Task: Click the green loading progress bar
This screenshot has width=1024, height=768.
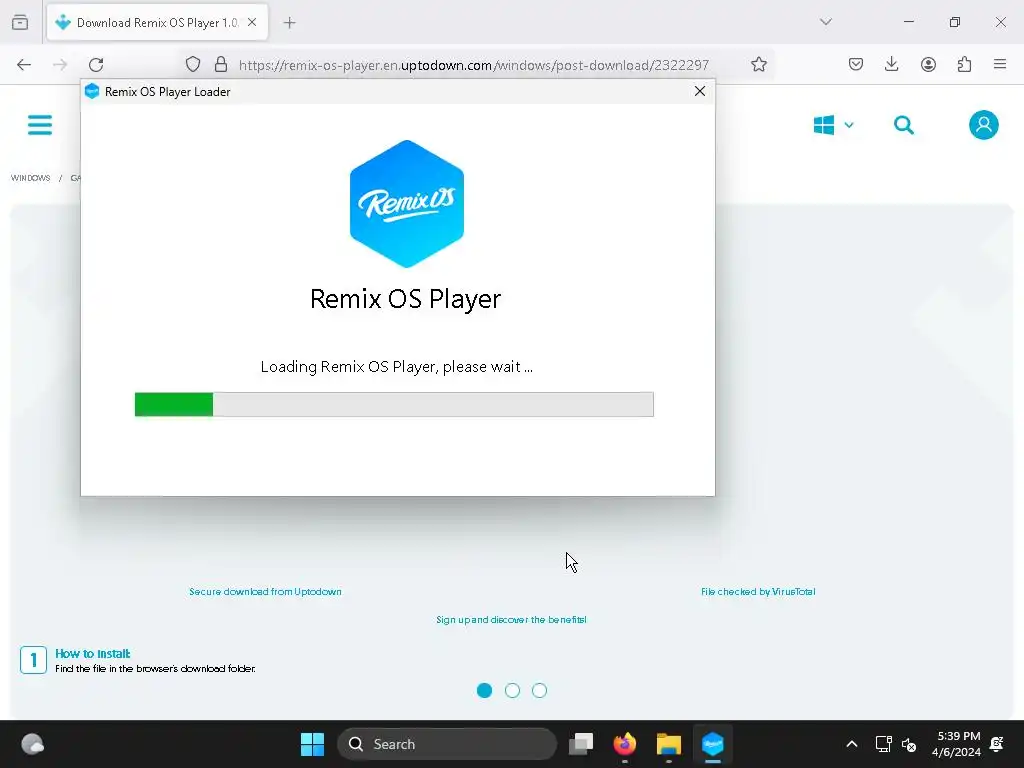Action: 394,404
